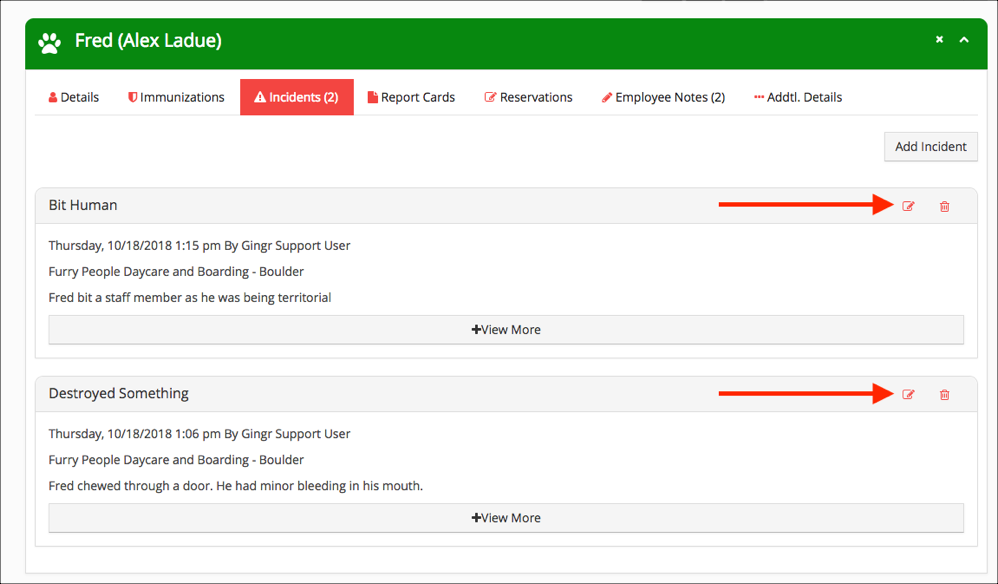Click the Fred (Alex Ladue) header title
Viewport: 998px width, 584px height.
tap(148, 41)
